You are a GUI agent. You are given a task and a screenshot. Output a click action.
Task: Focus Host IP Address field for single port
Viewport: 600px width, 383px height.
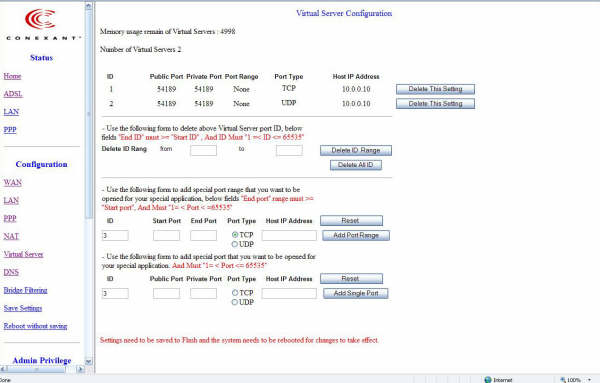289,293
